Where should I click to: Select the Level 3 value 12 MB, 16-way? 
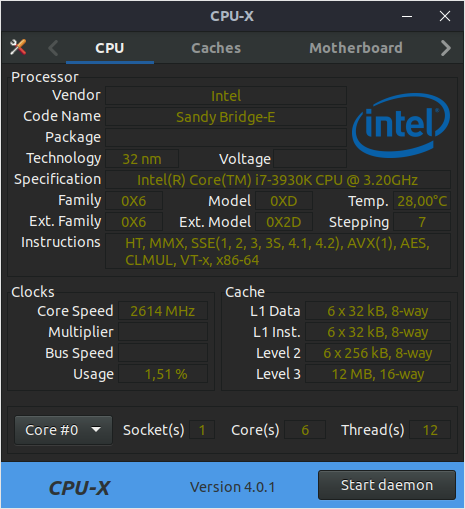378,374
